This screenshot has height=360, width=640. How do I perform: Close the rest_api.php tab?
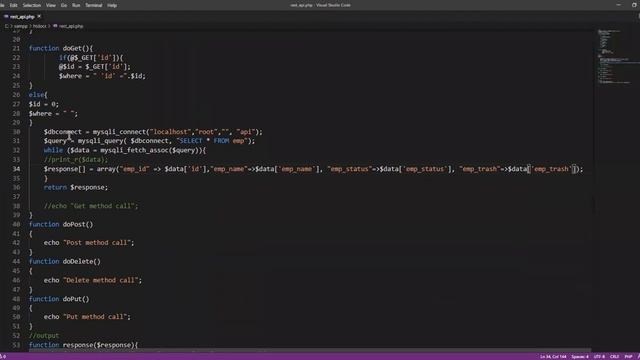pos(39,16)
